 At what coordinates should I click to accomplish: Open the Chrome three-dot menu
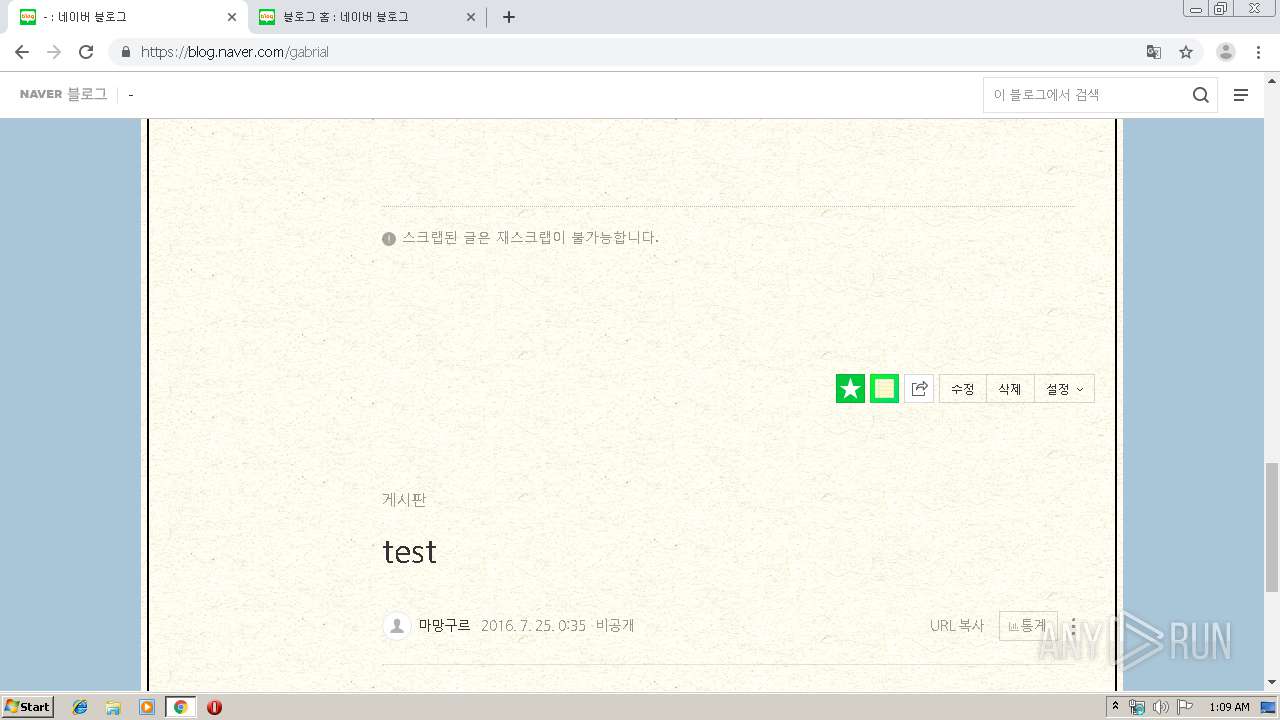click(x=1258, y=52)
